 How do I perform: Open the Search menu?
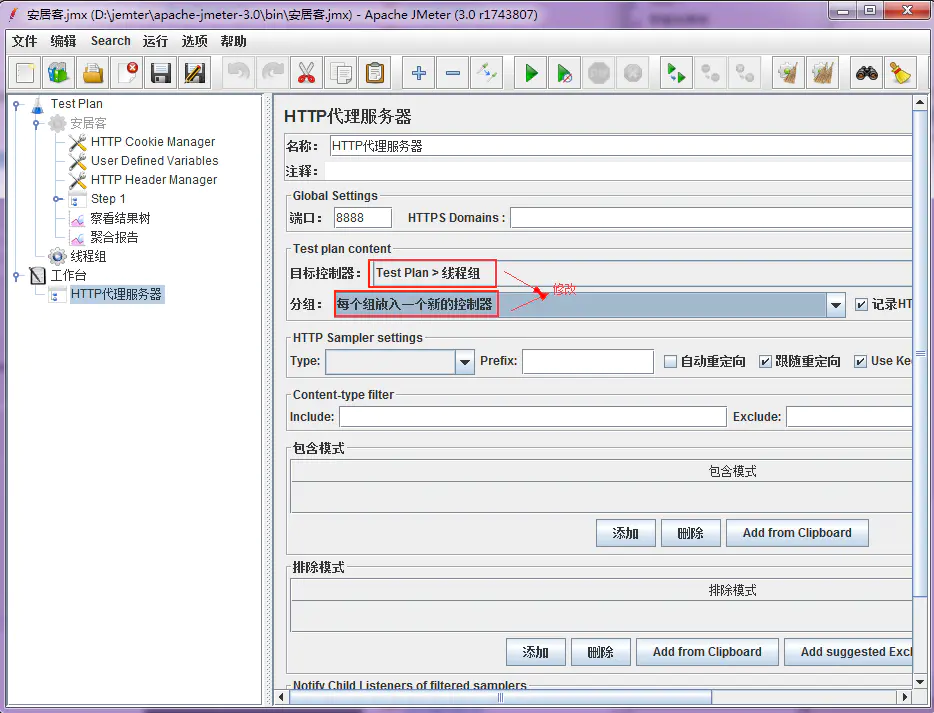pos(111,41)
